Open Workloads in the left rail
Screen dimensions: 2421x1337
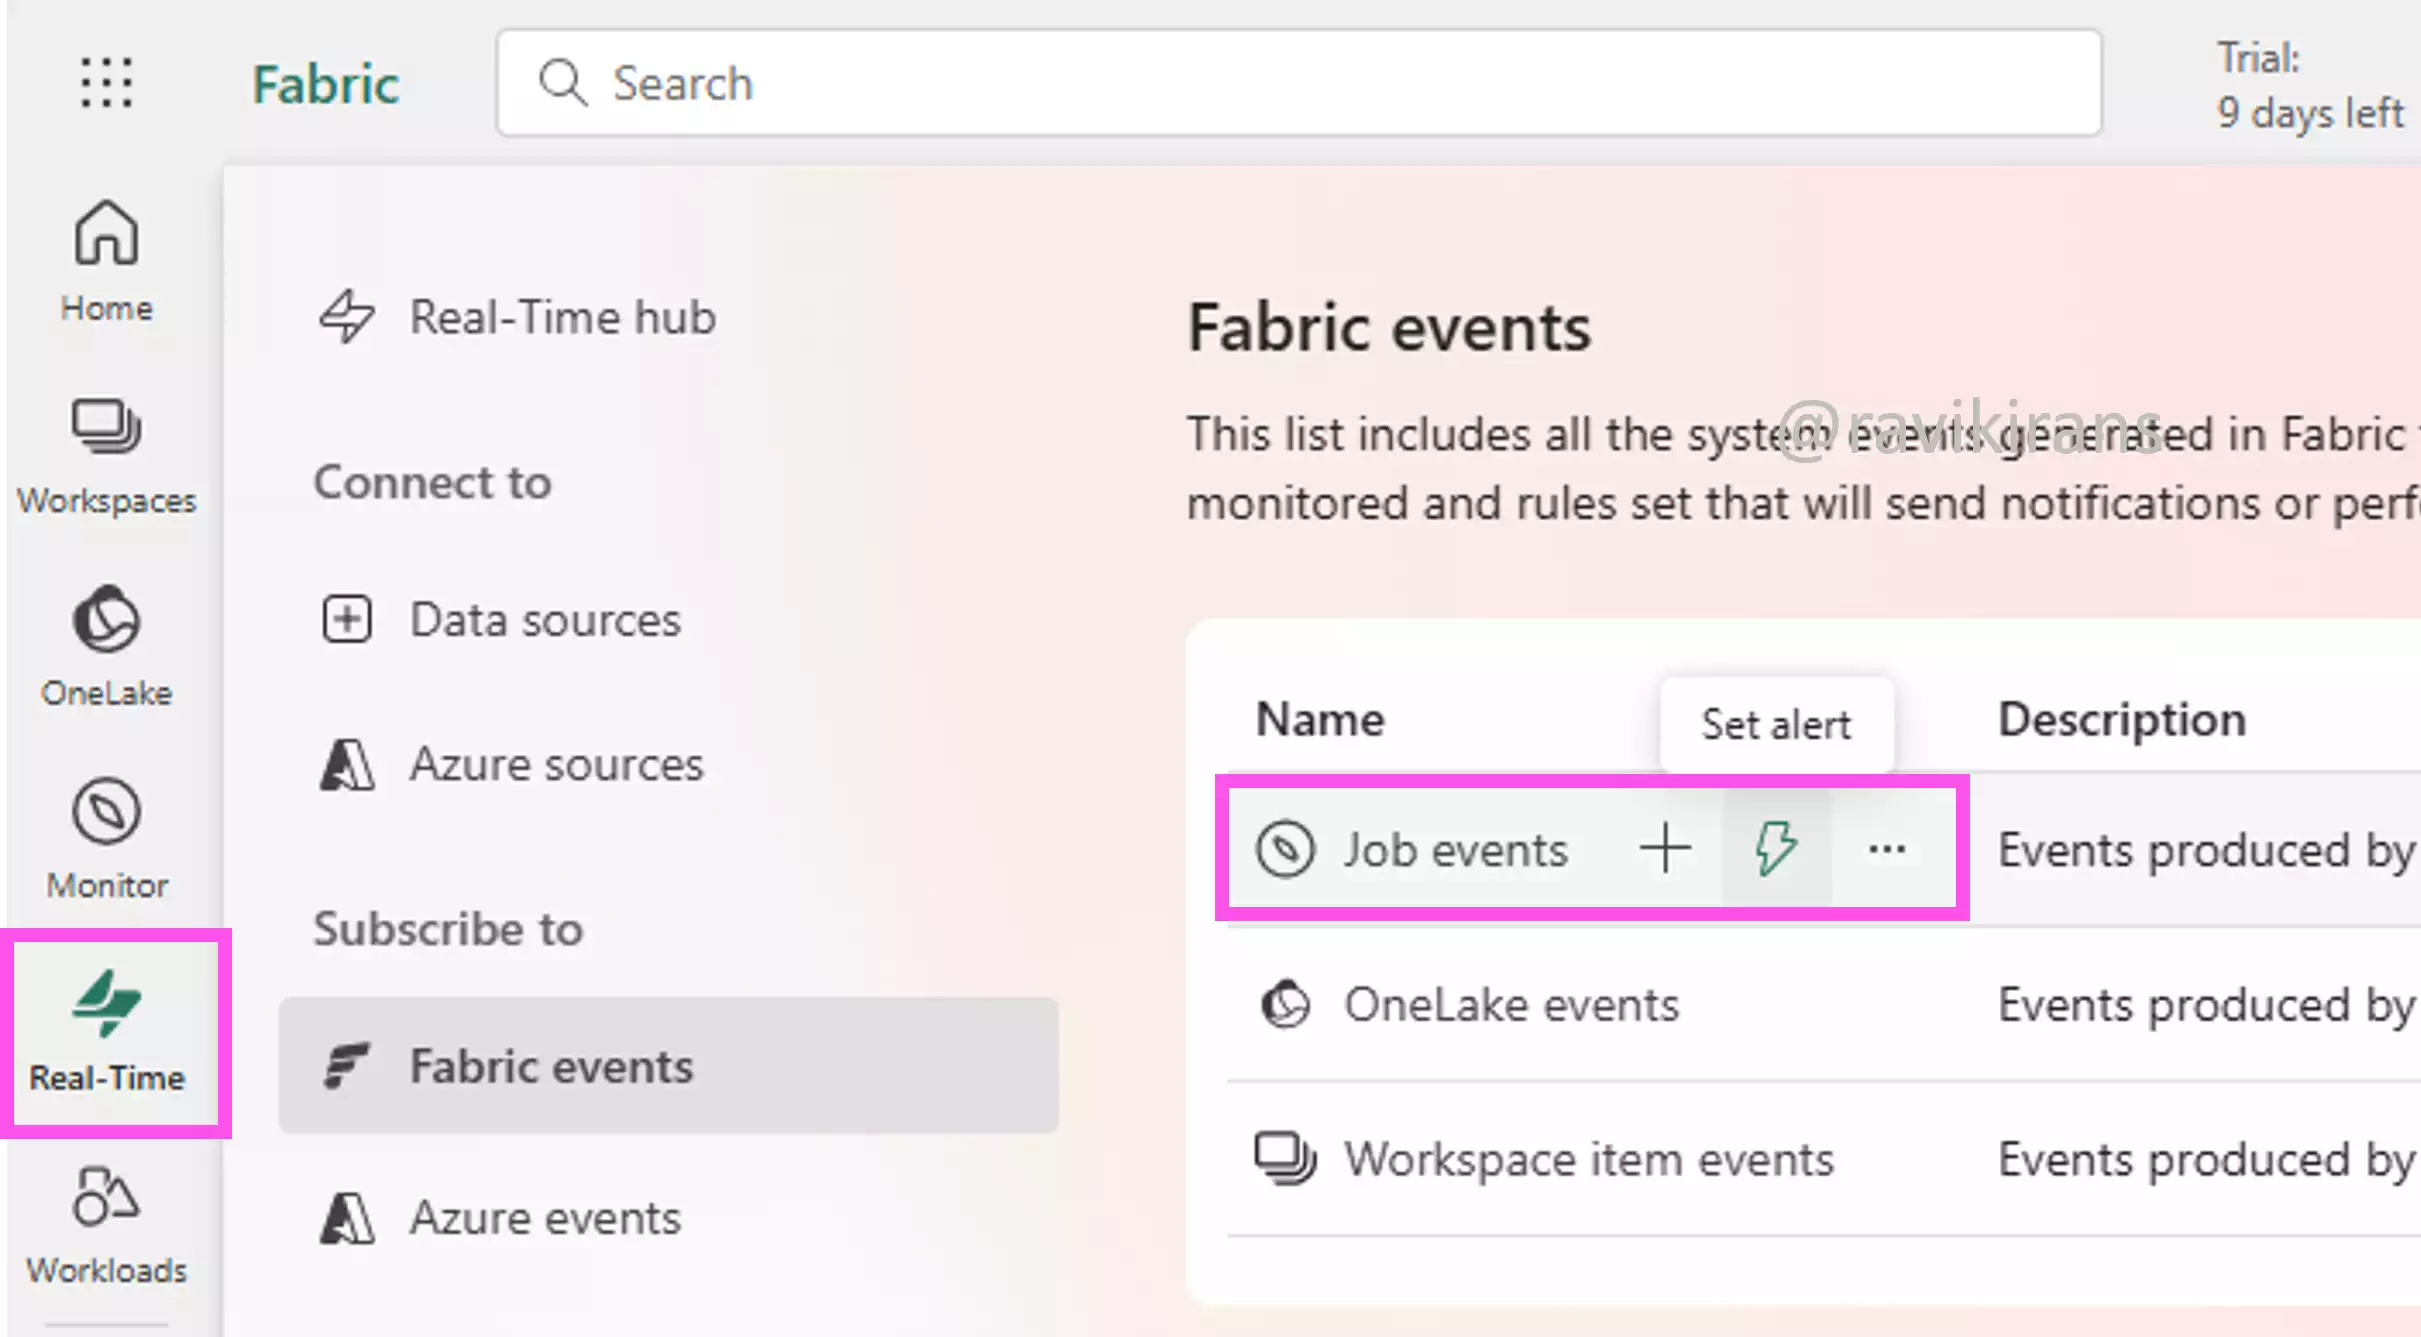point(106,1226)
